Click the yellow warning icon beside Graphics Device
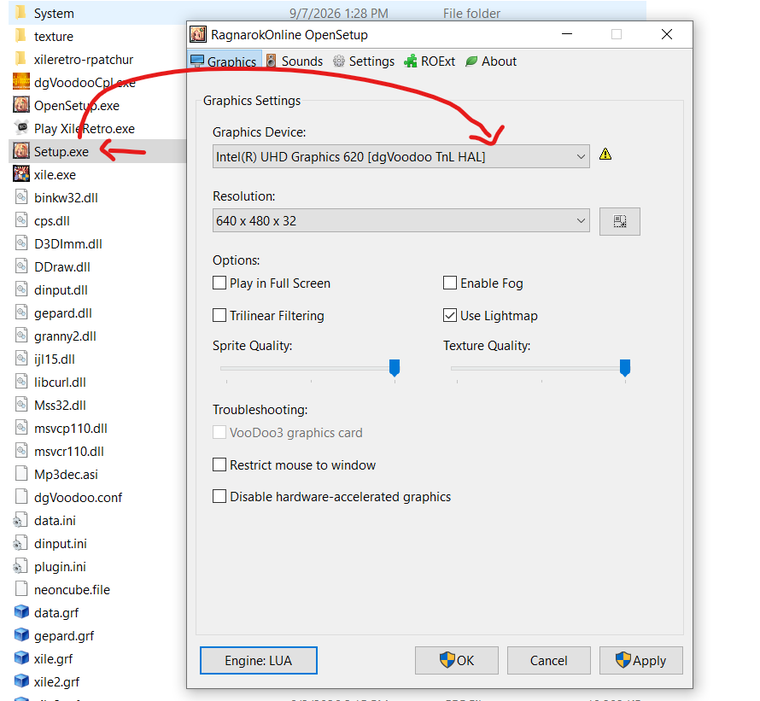The height and width of the screenshot is (701, 760). (605, 155)
